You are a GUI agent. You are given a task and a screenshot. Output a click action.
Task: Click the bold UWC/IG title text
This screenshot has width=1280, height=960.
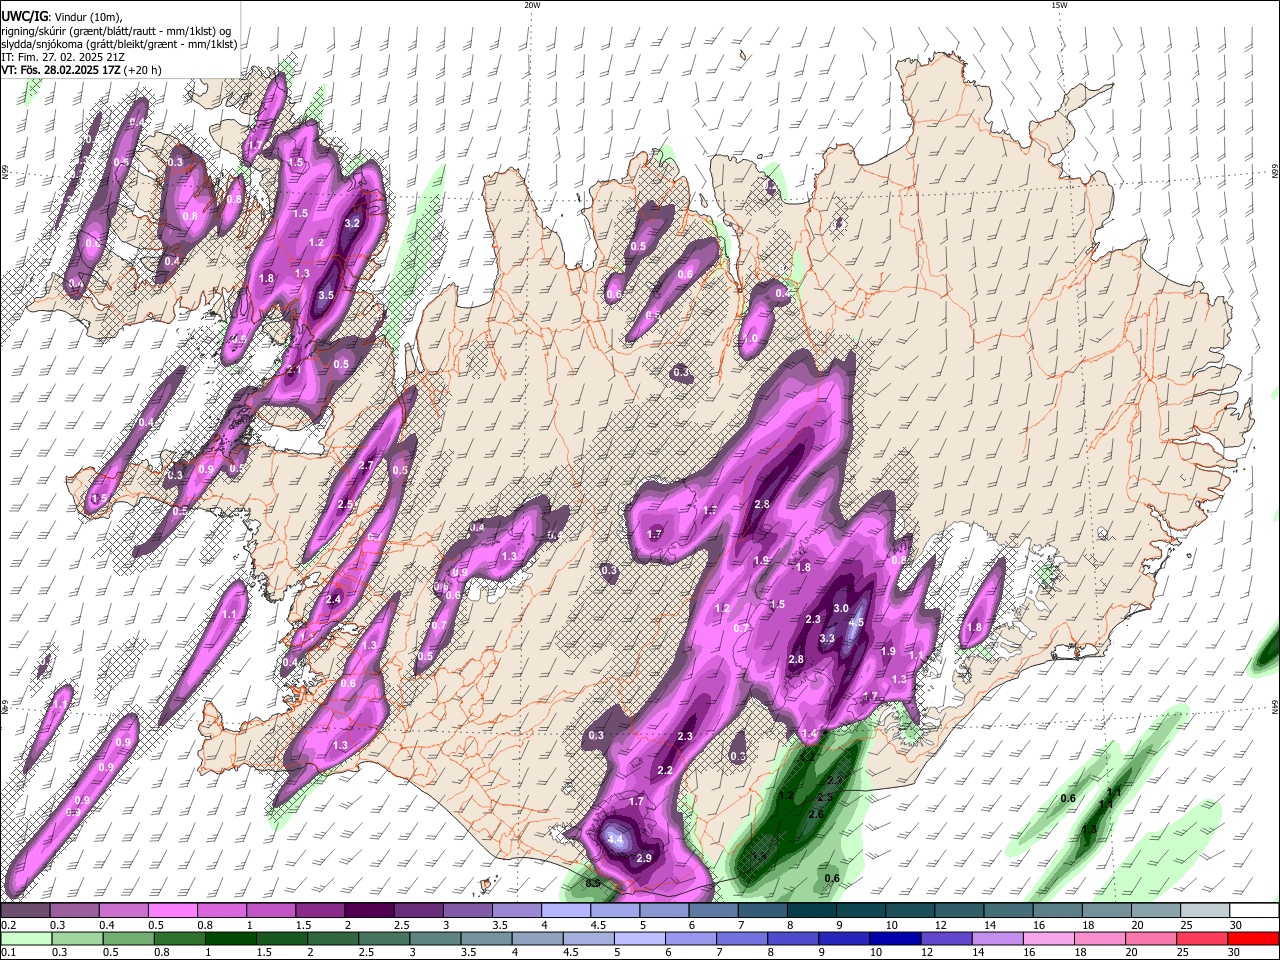pos(23,17)
